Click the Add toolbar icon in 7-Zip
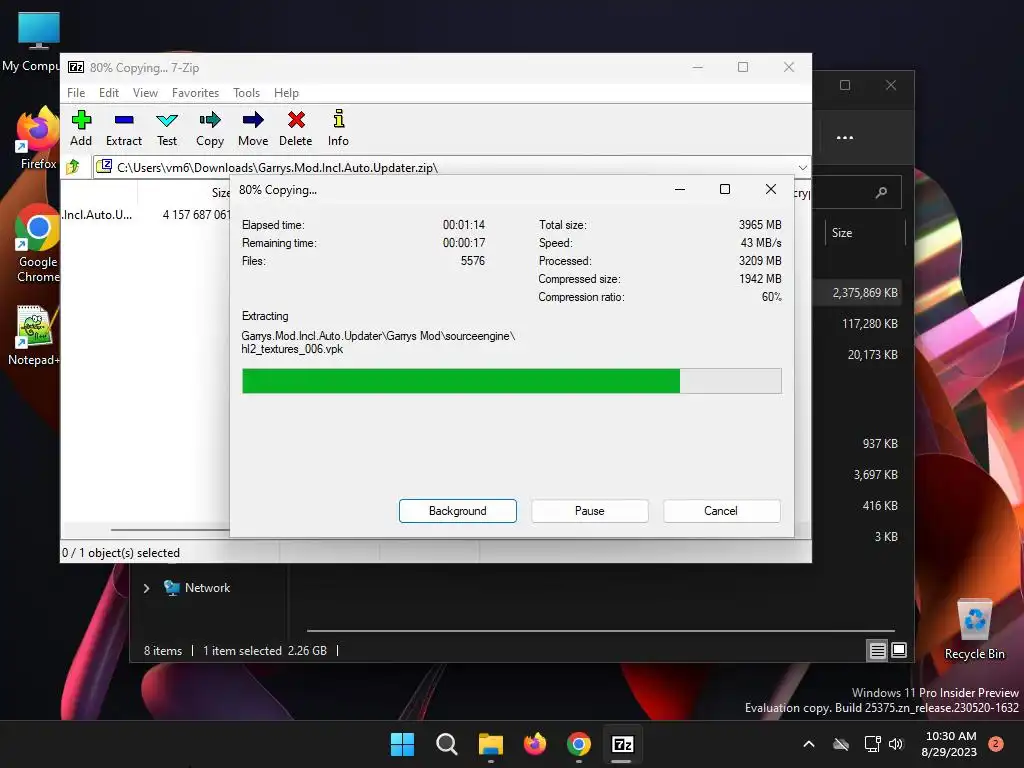 81,128
